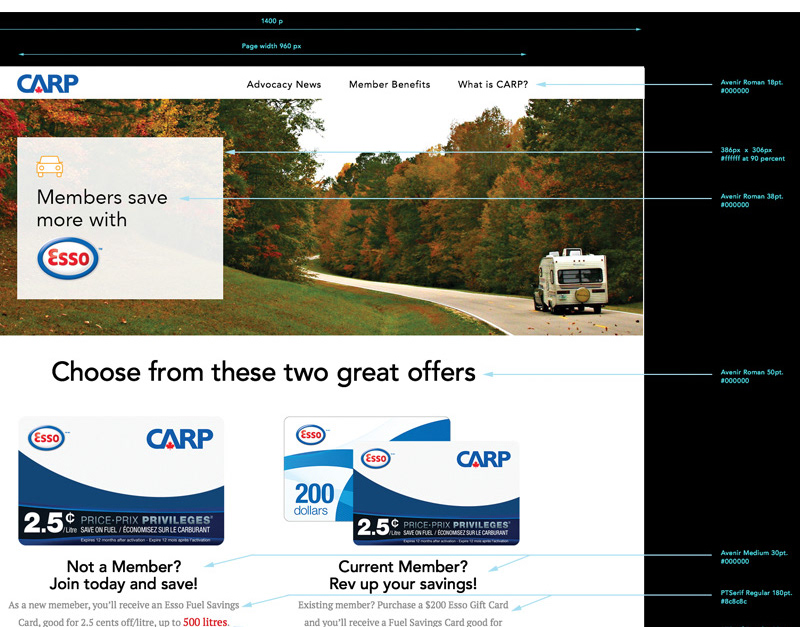The image size is (800, 627).
Task: Click the 'Avenir Medium 30pt.' spec note
Action: [754, 557]
